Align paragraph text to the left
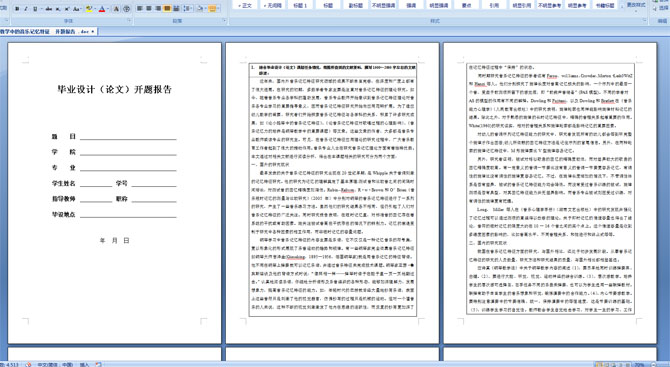 [x=140, y=9]
